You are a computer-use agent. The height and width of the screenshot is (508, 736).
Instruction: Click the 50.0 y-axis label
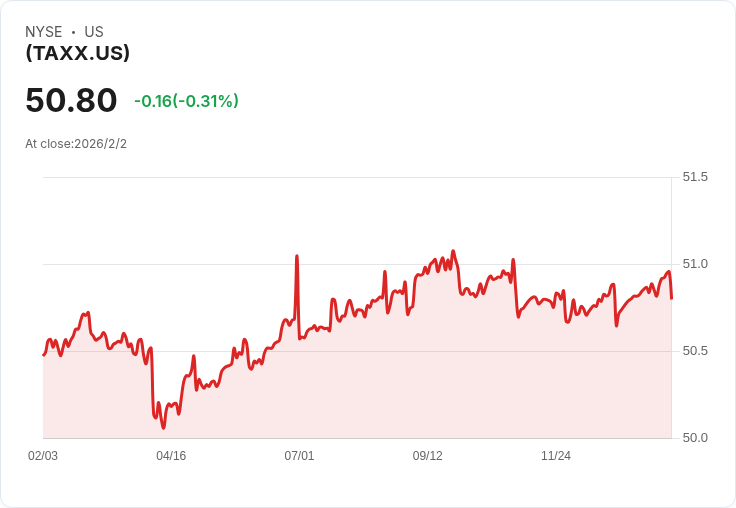[x=695, y=438]
